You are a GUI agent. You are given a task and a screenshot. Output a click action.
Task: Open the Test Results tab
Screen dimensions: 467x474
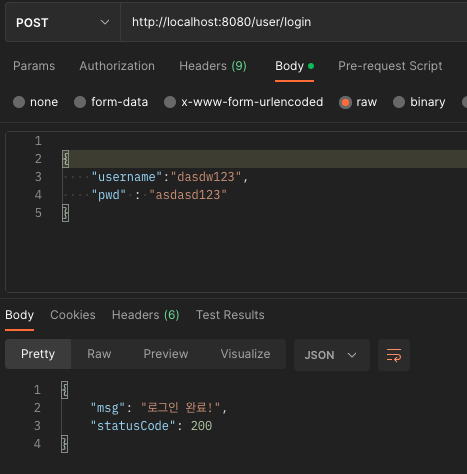230,315
